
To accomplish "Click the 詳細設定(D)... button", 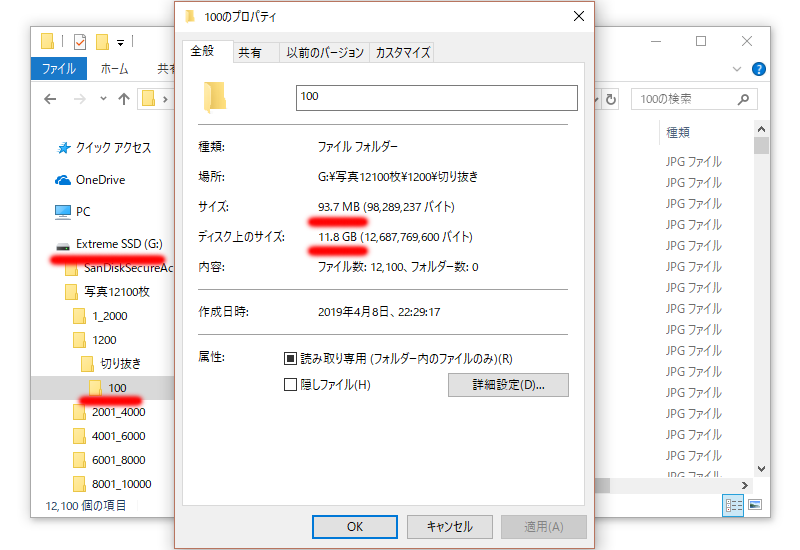I will point(508,385).
